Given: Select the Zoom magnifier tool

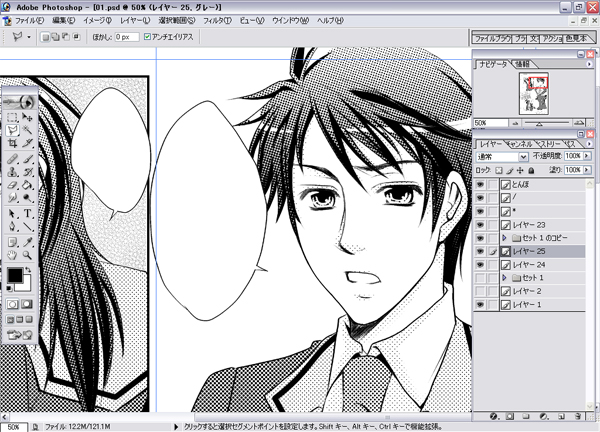Looking at the screenshot, I should 27,255.
